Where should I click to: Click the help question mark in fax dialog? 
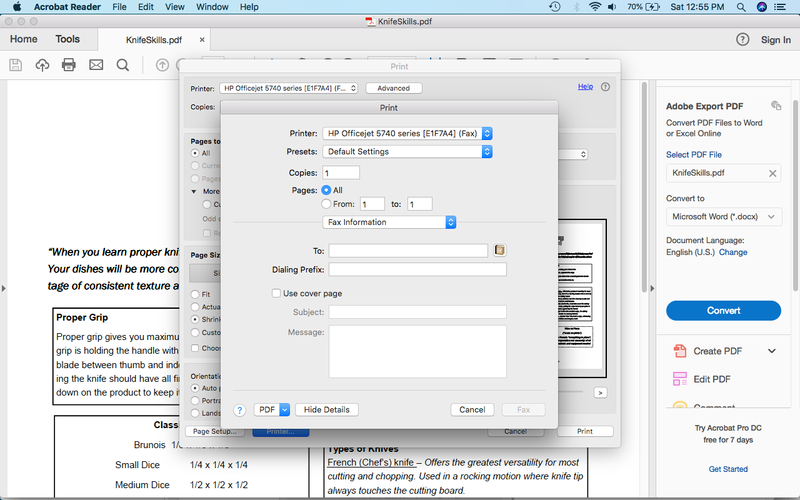tap(239, 410)
